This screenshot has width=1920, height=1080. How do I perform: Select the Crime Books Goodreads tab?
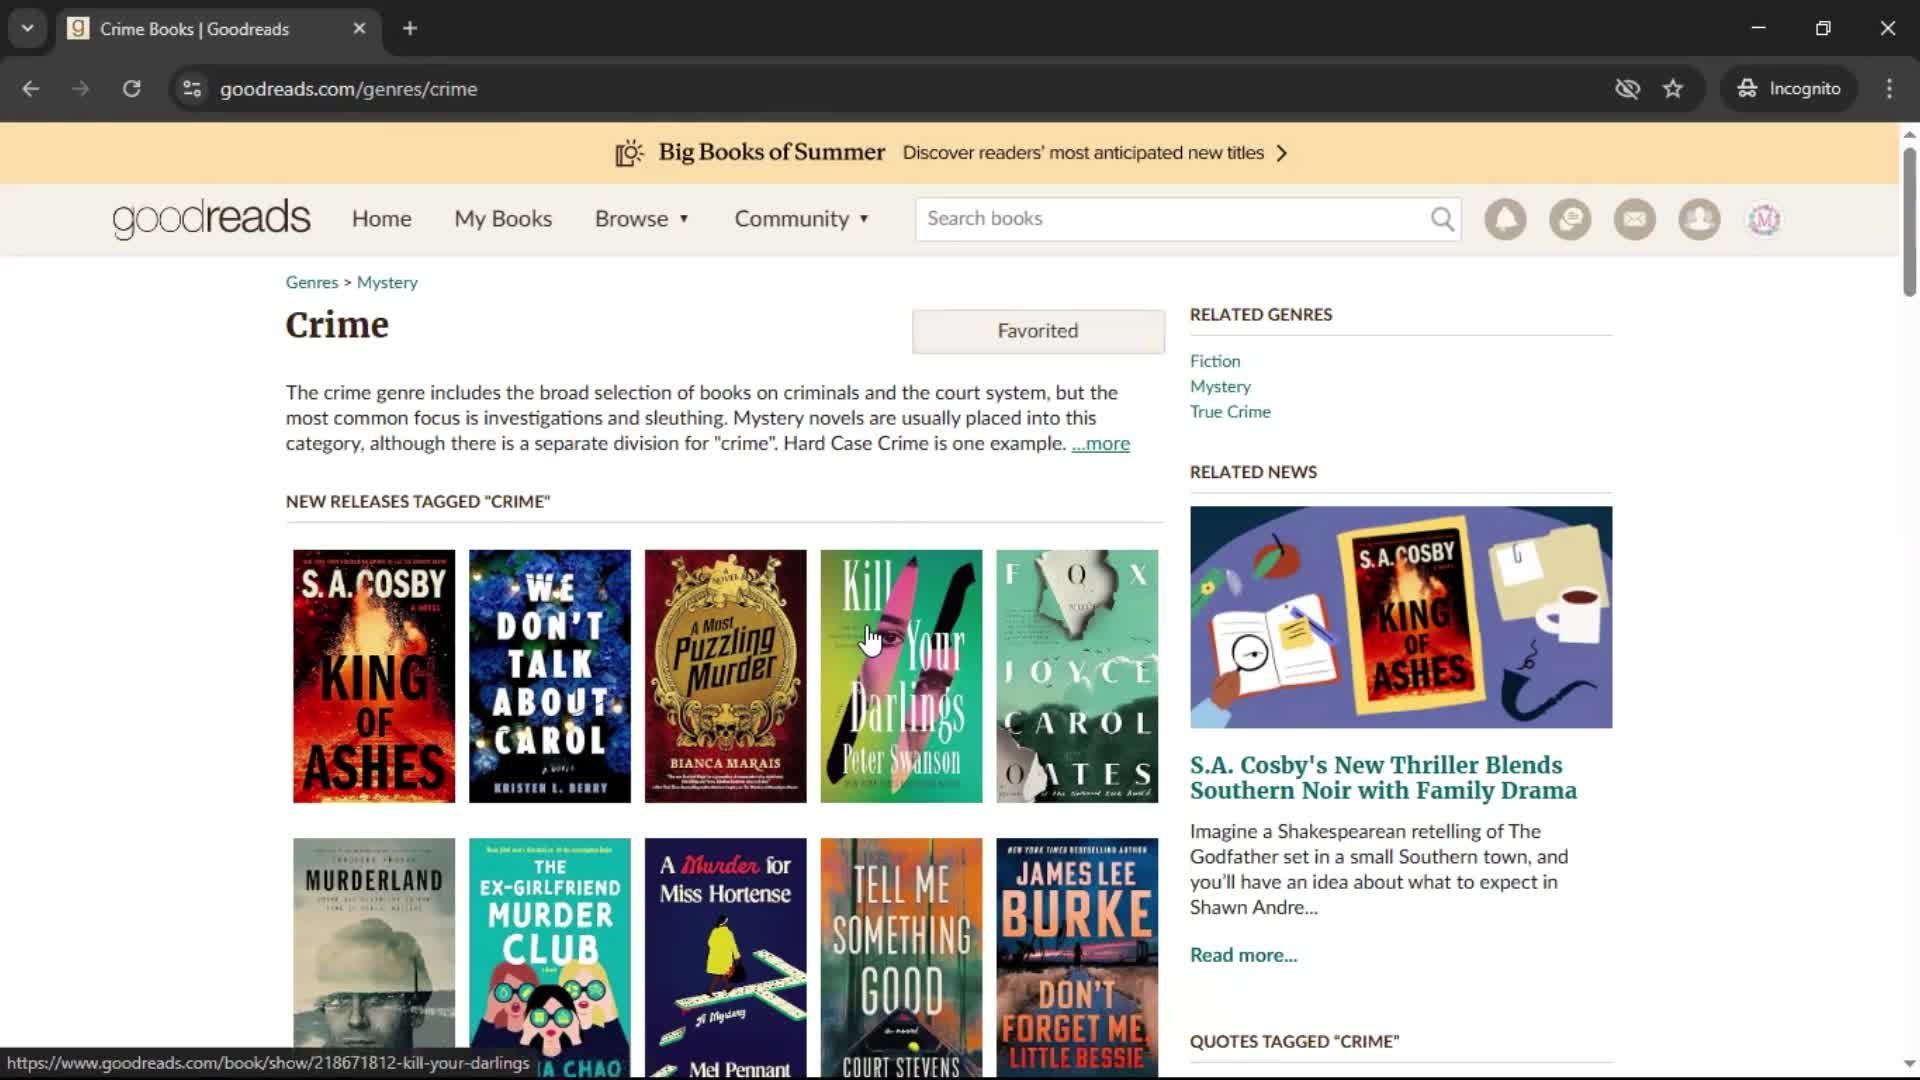tap(216, 29)
